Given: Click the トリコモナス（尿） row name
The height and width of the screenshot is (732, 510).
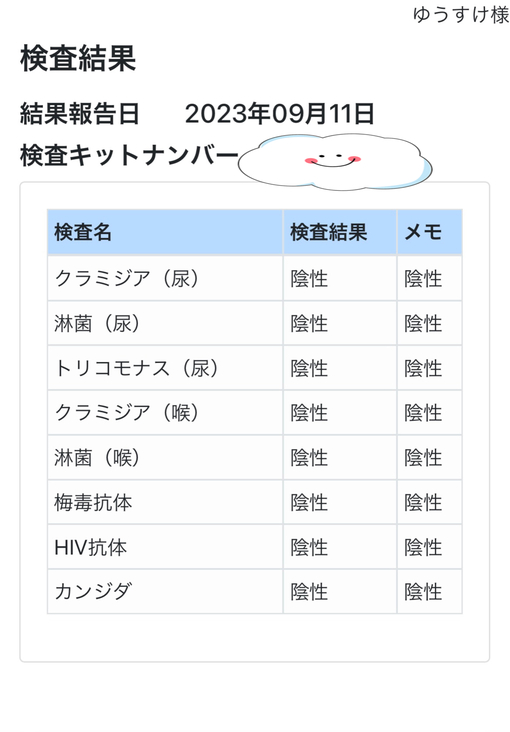Looking at the screenshot, I should point(136,368).
